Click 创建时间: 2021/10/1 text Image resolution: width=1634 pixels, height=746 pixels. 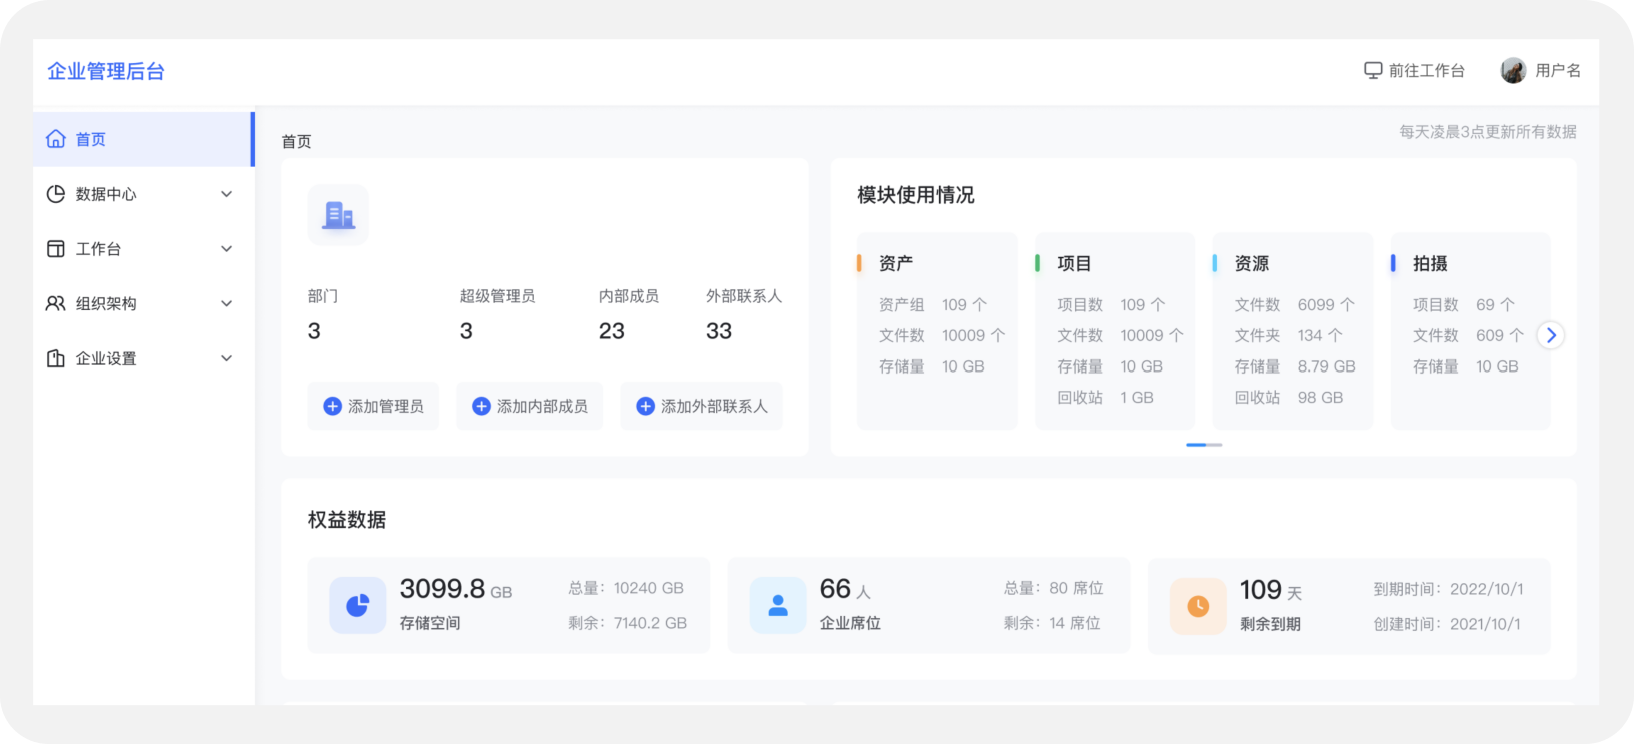click(x=1447, y=624)
